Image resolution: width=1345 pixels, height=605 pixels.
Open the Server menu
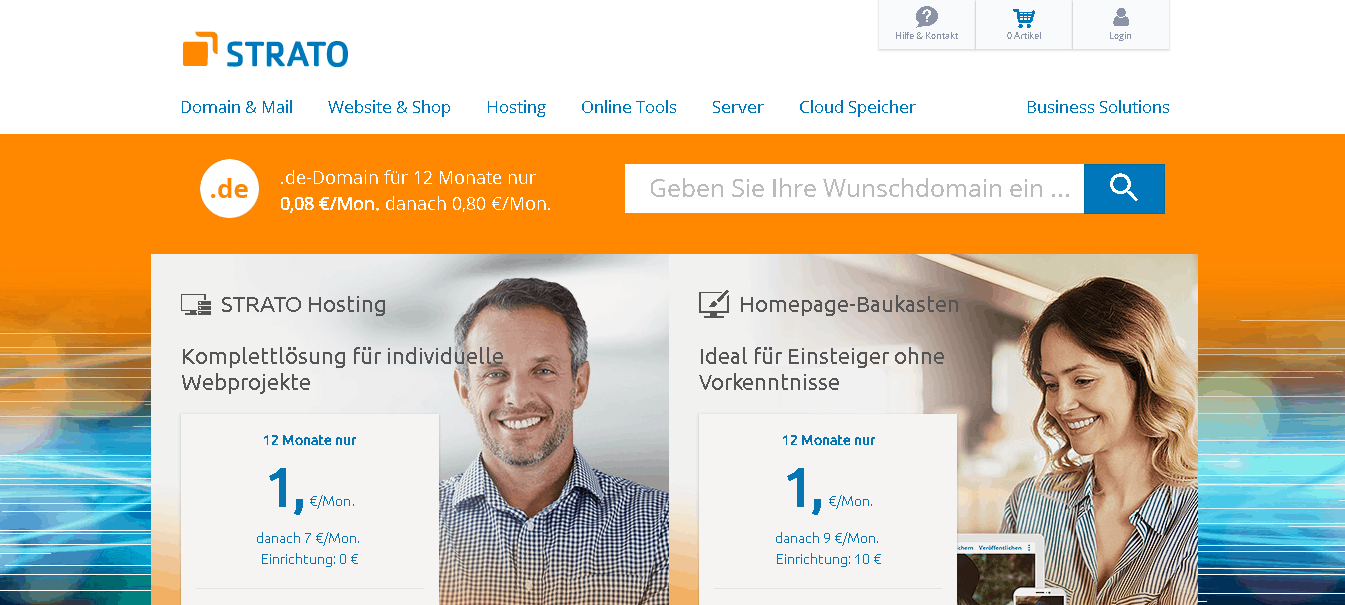pyautogui.click(x=738, y=107)
